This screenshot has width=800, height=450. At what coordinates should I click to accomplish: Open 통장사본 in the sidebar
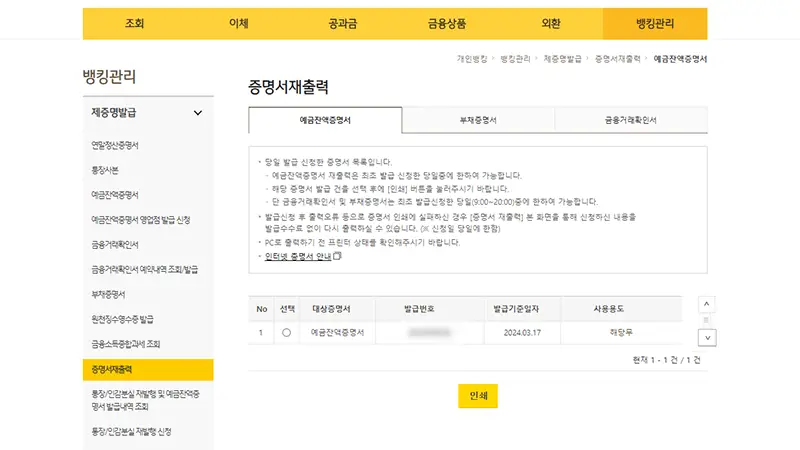coord(105,170)
